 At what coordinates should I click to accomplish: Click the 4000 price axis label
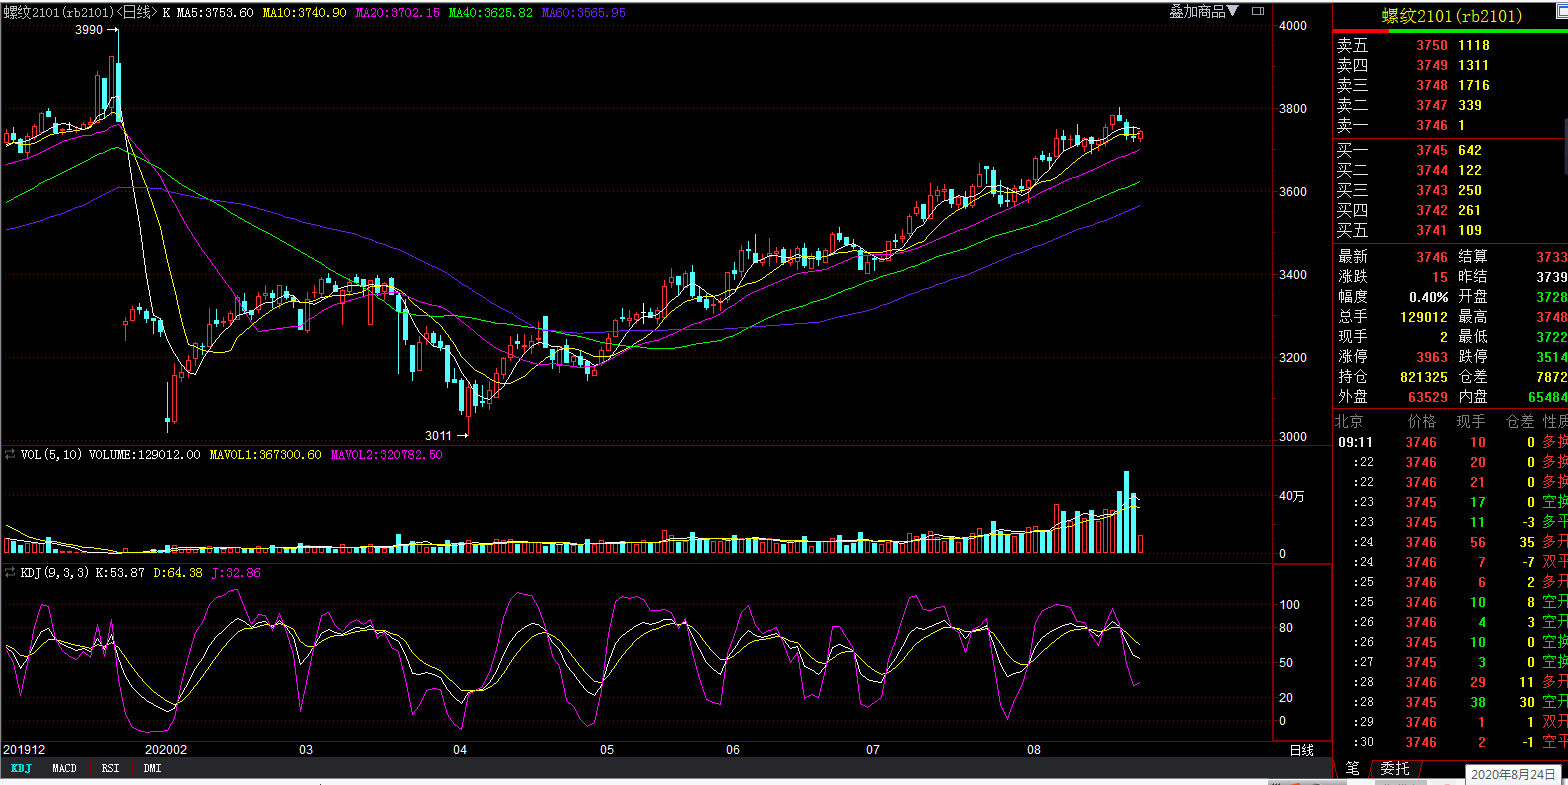(x=1293, y=25)
